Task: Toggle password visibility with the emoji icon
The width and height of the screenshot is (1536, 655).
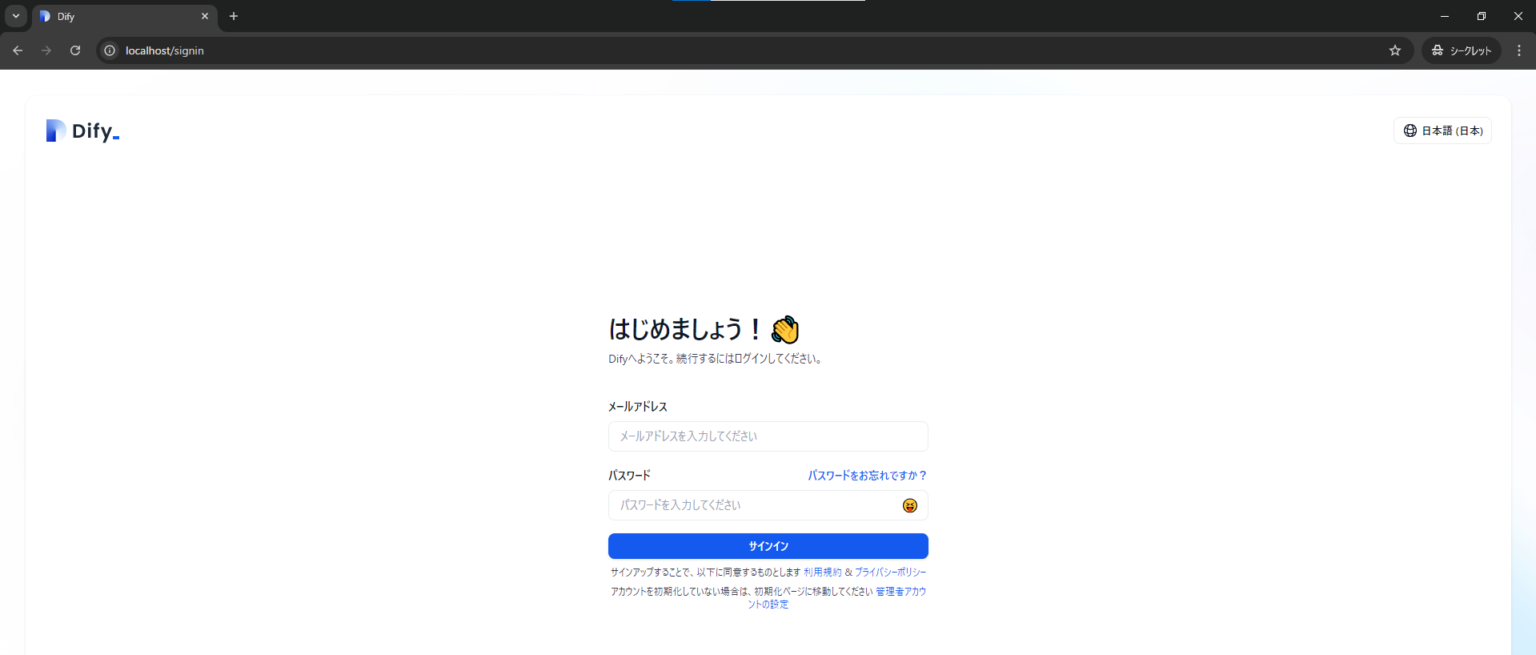Action: tap(909, 505)
